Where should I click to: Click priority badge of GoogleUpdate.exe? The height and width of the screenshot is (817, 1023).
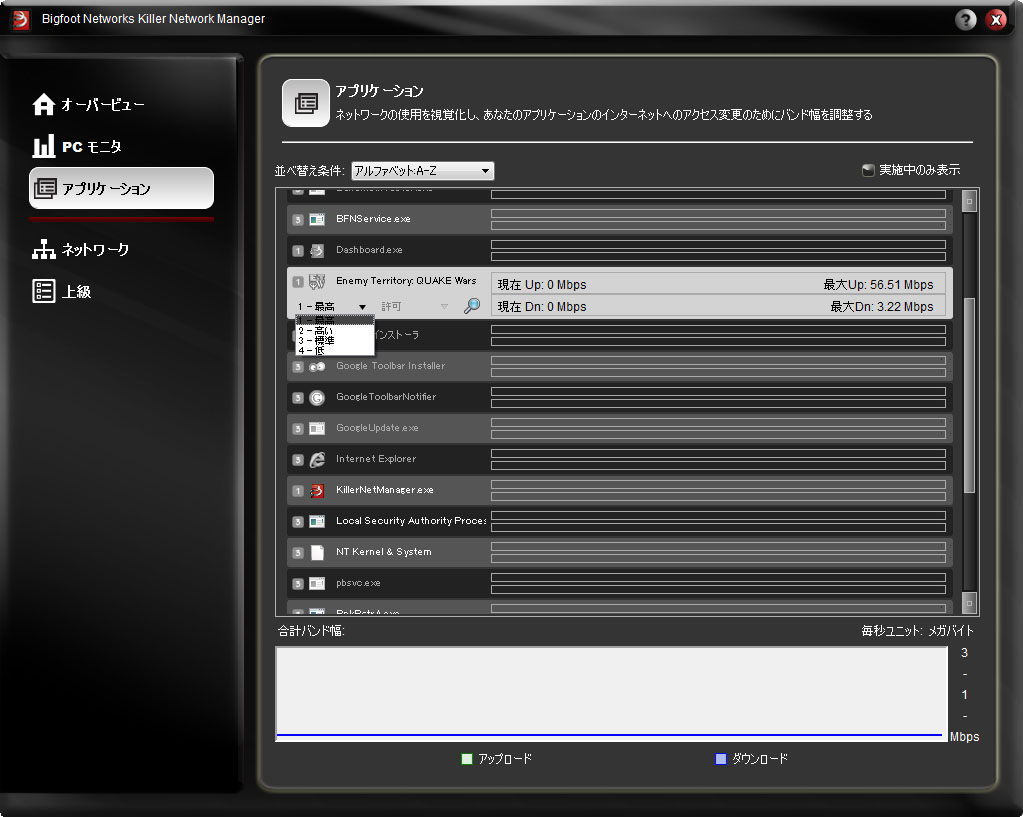click(298, 429)
